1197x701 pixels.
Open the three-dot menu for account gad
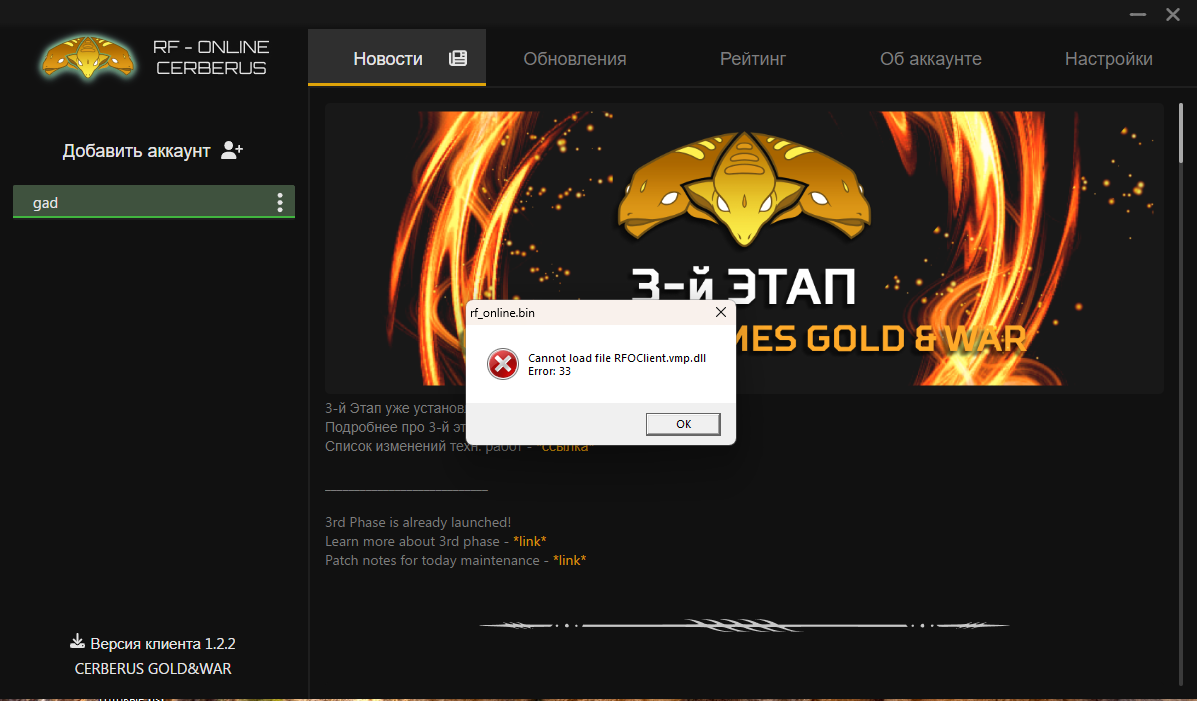click(280, 202)
